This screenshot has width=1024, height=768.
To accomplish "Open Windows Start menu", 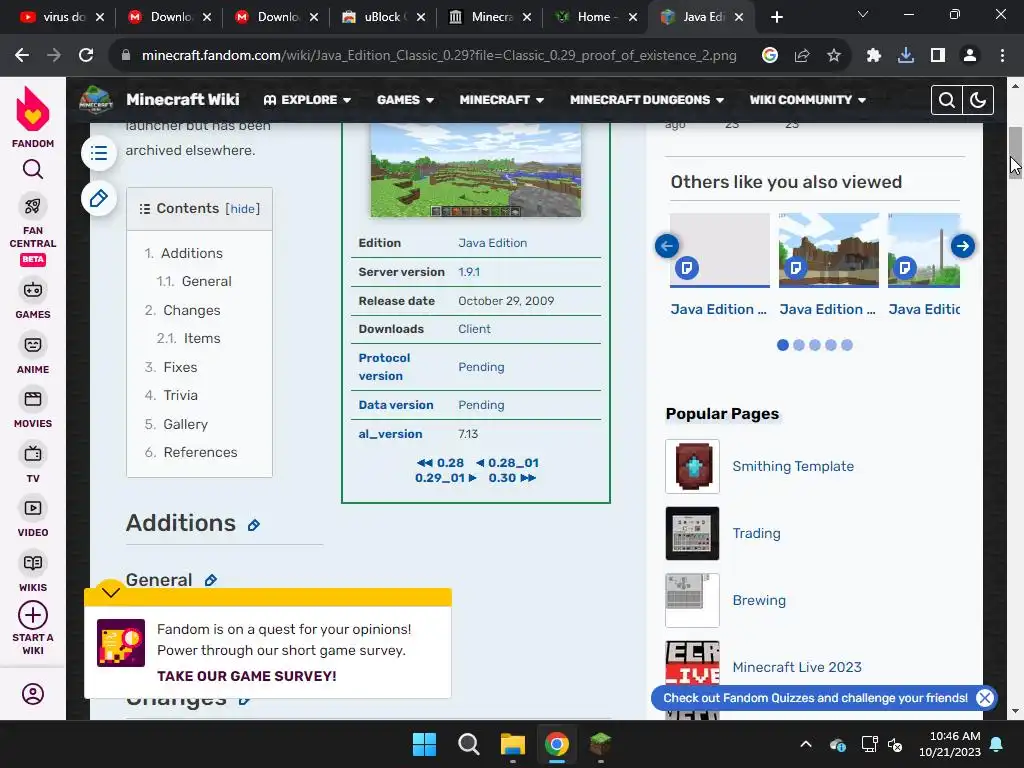I will (x=424, y=744).
